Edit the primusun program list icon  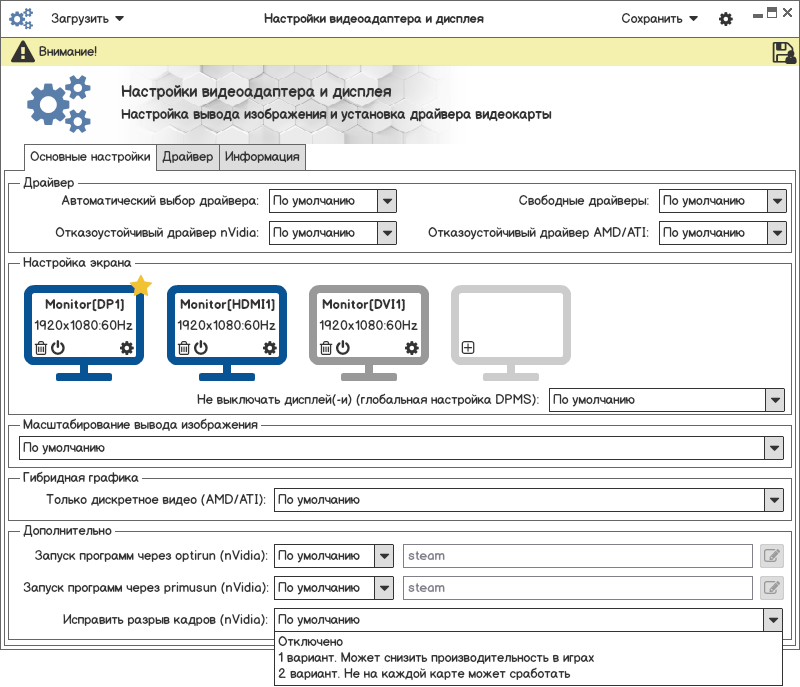click(771, 588)
